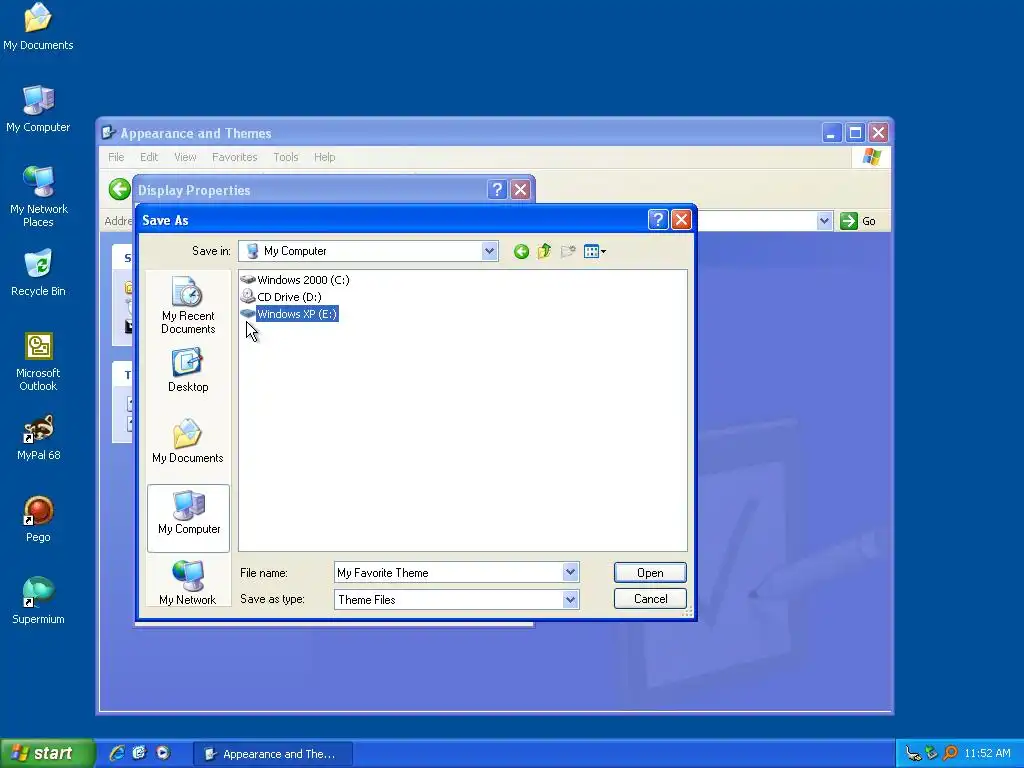The width and height of the screenshot is (1024, 768).
Task: Open View menu in Appearance and Themes
Action: 185,157
